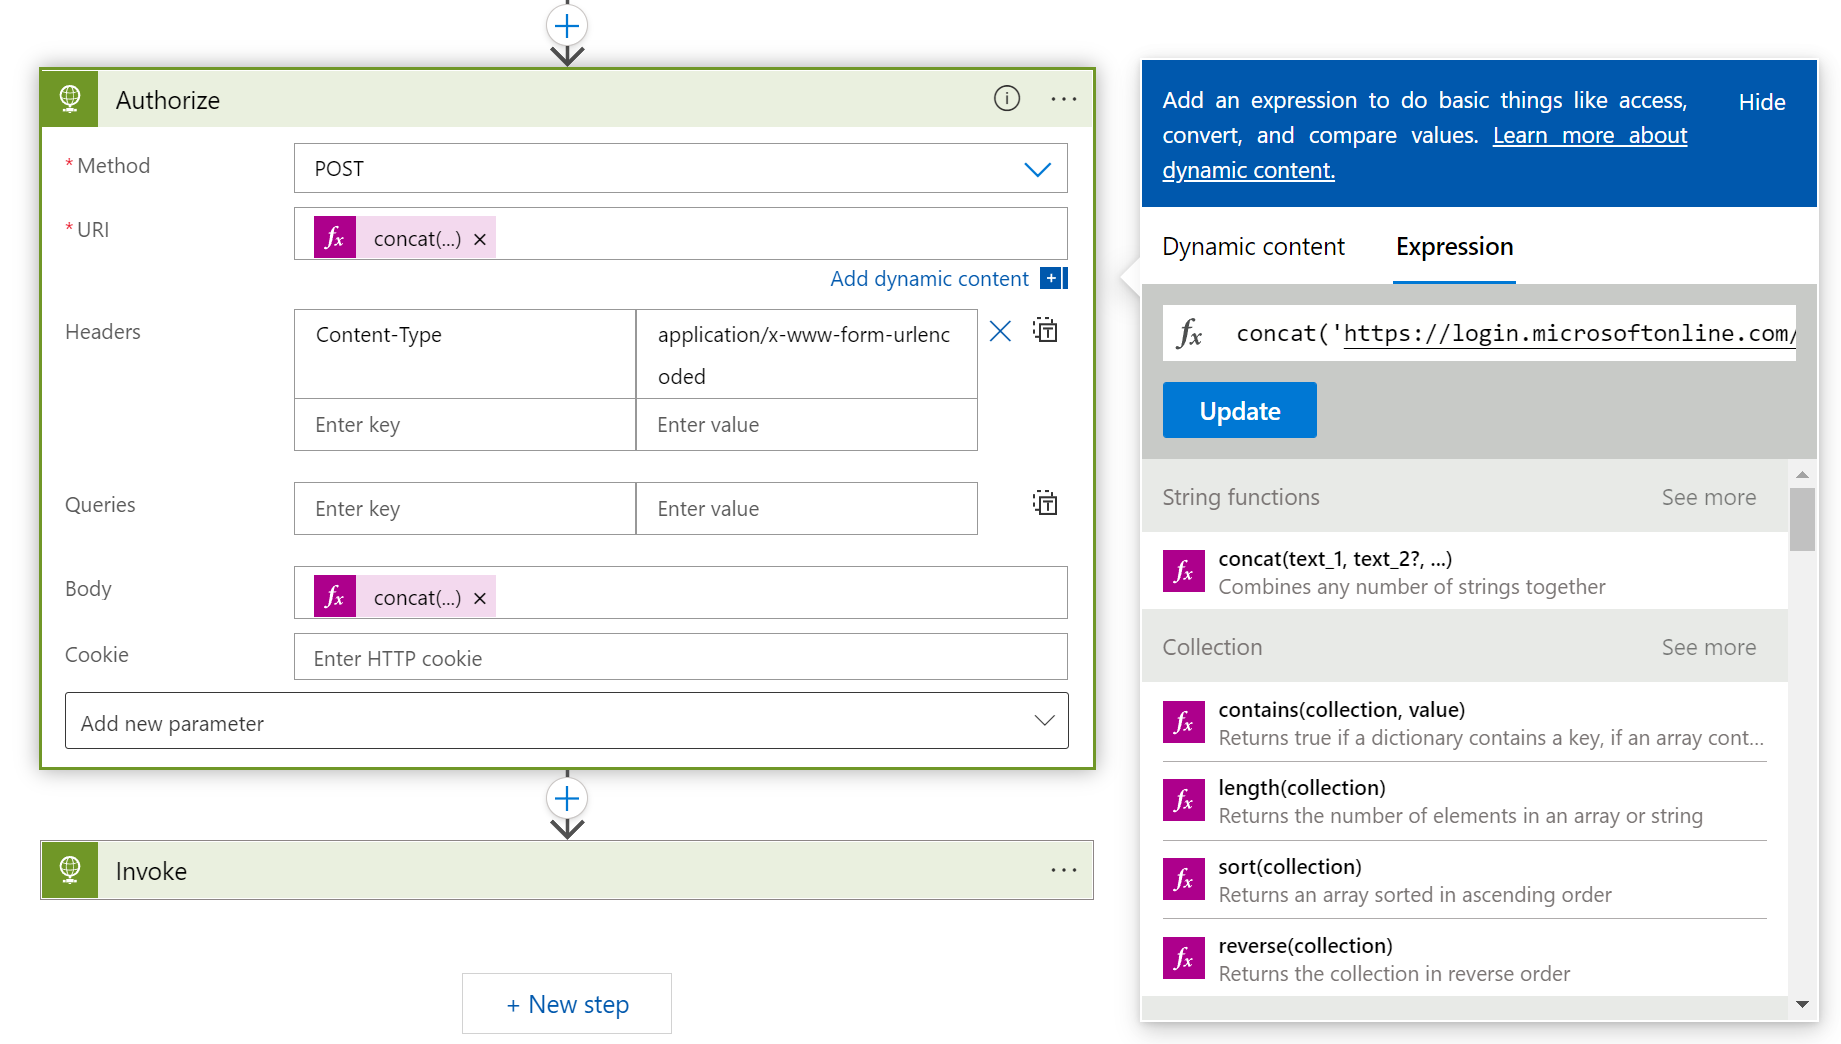Viewport: 1841px width, 1044px height.
Task: Click the Cookie input field
Action: click(x=680, y=658)
